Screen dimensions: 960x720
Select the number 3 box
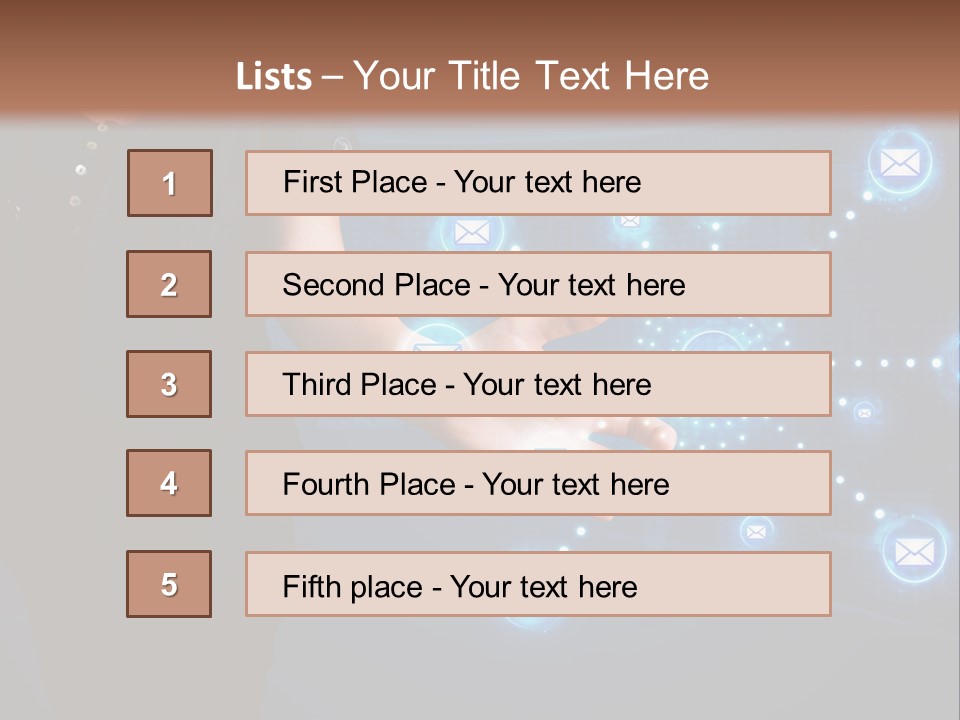click(169, 384)
